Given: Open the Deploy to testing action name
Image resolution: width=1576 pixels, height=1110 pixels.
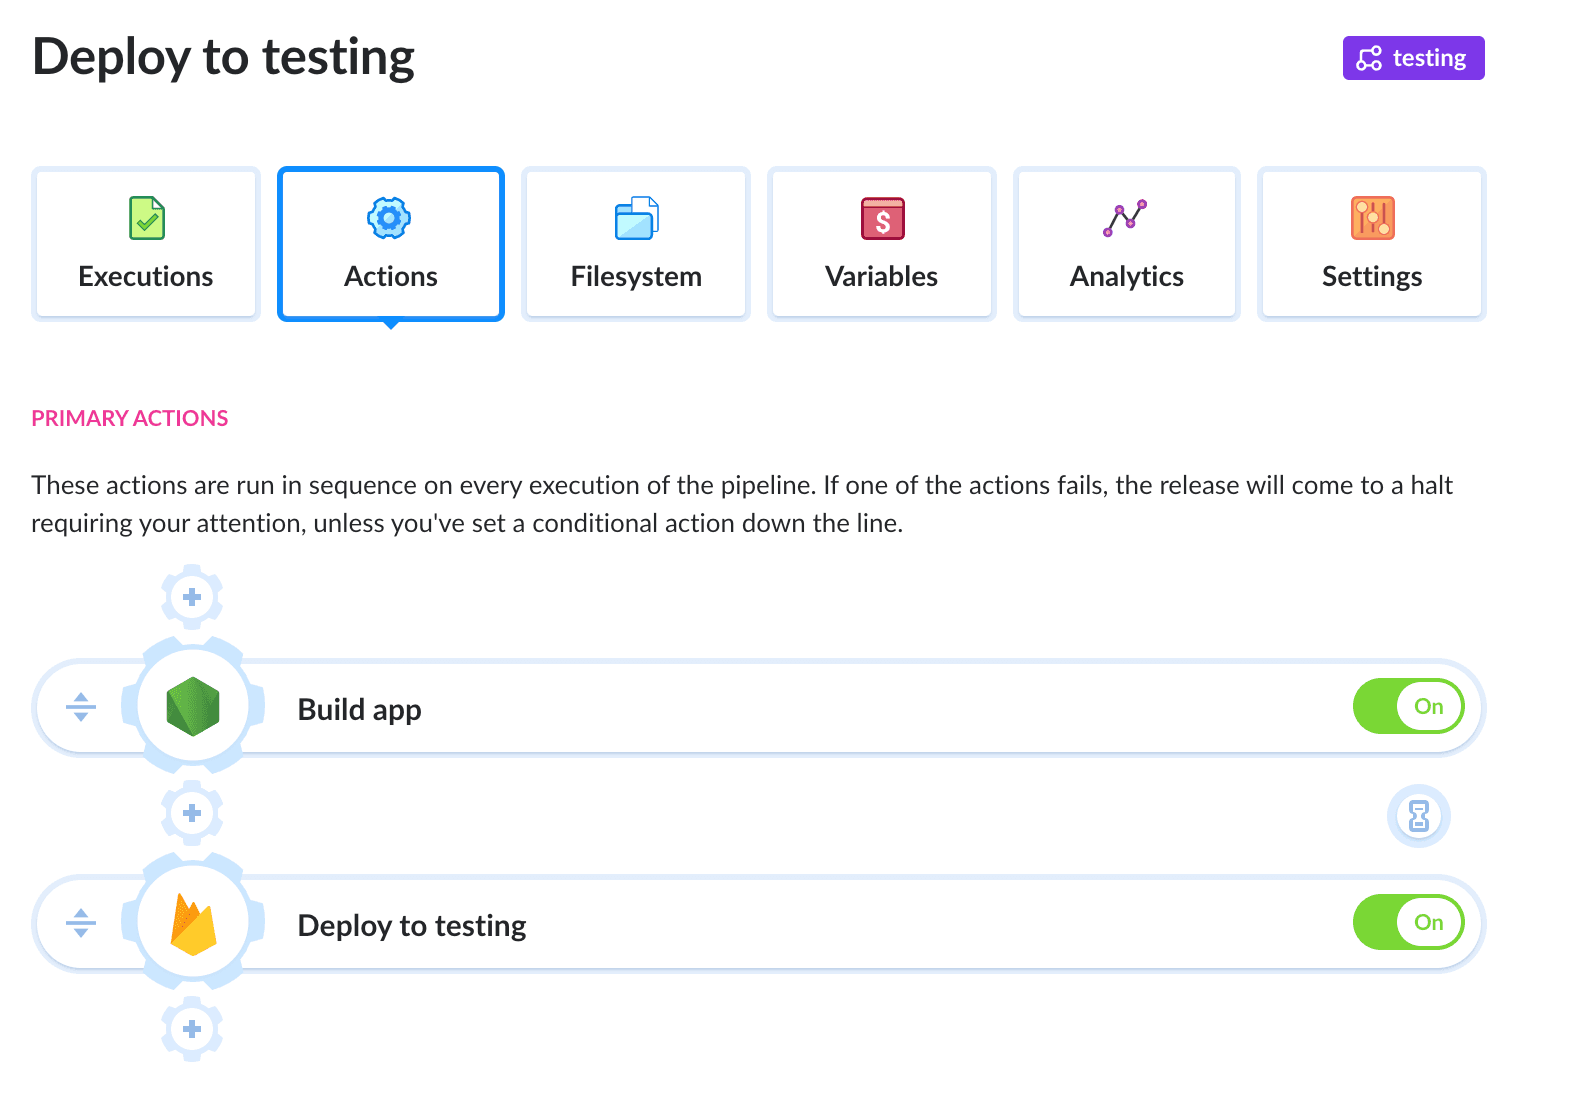Looking at the screenshot, I should click(411, 925).
